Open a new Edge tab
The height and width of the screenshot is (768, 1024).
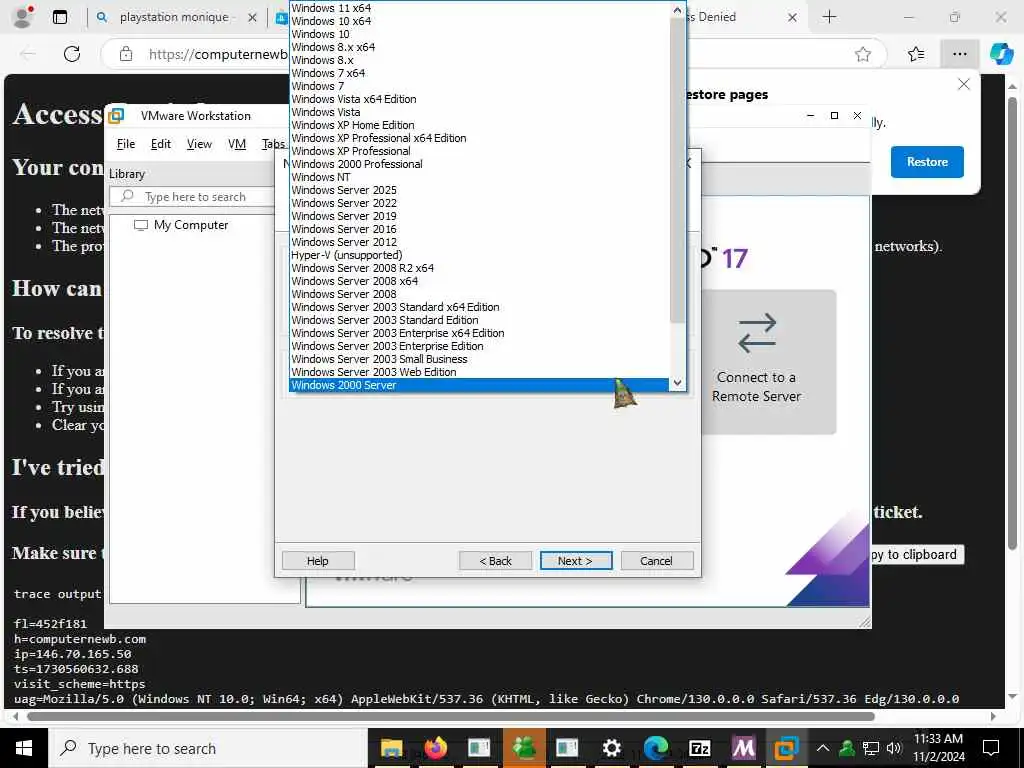pyautogui.click(x=829, y=17)
